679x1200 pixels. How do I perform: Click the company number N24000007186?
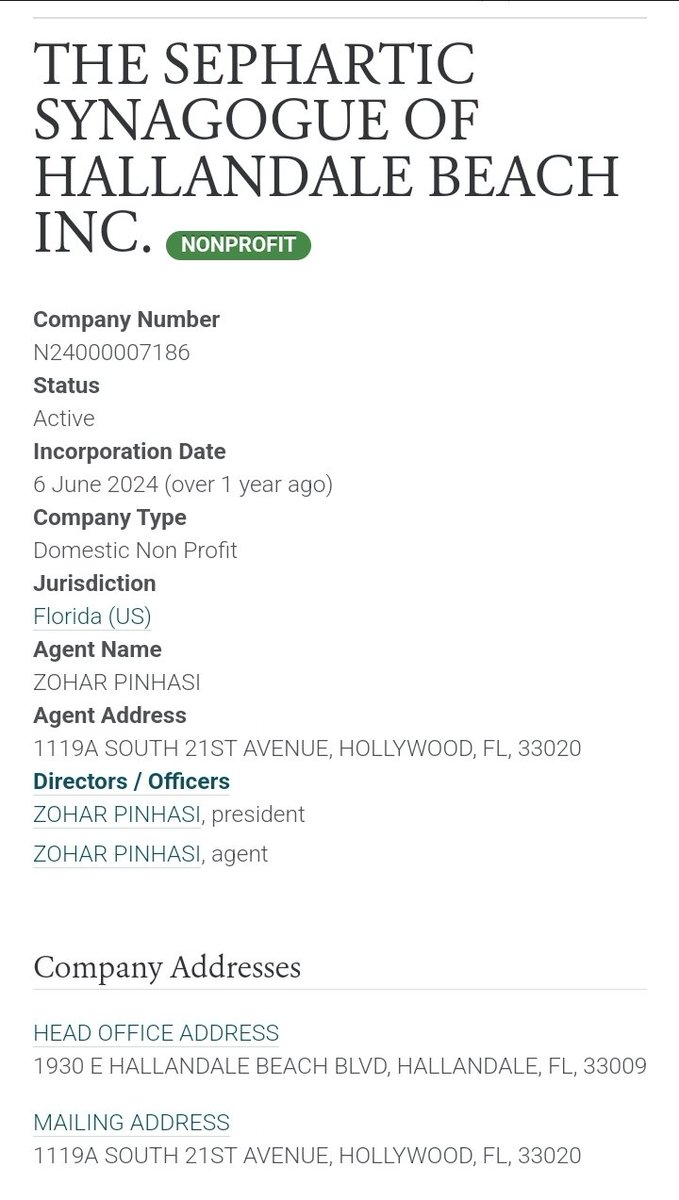[111, 352]
